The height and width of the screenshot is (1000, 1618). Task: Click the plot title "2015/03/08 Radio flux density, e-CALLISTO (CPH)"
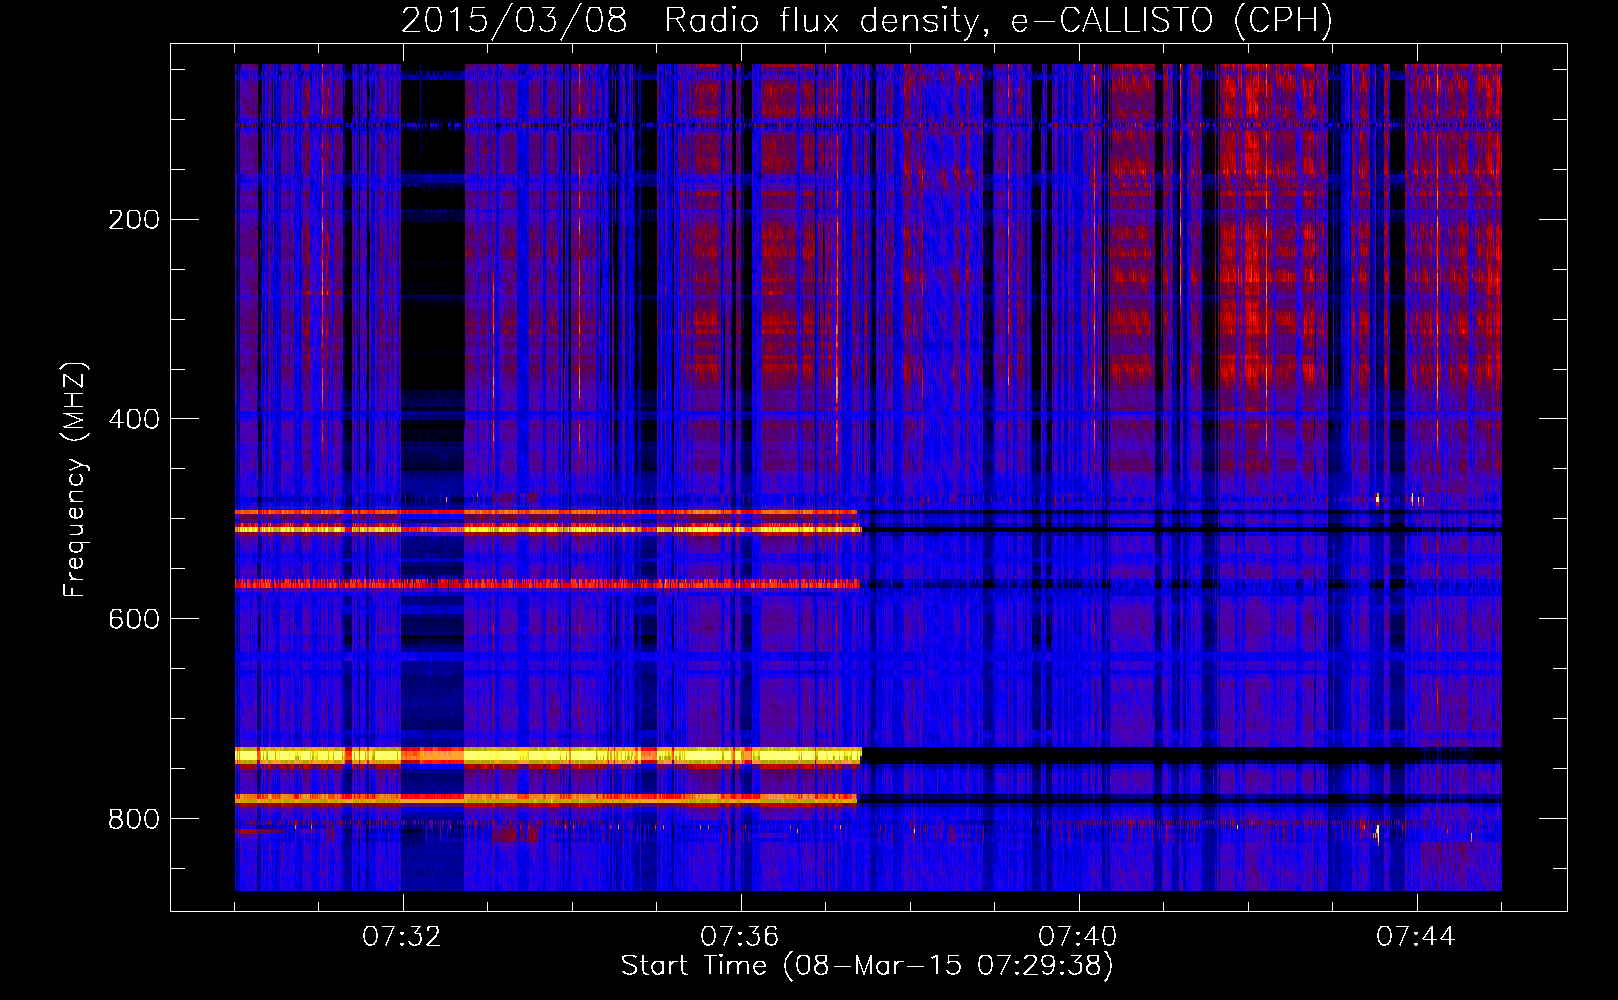(x=867, y=20)
